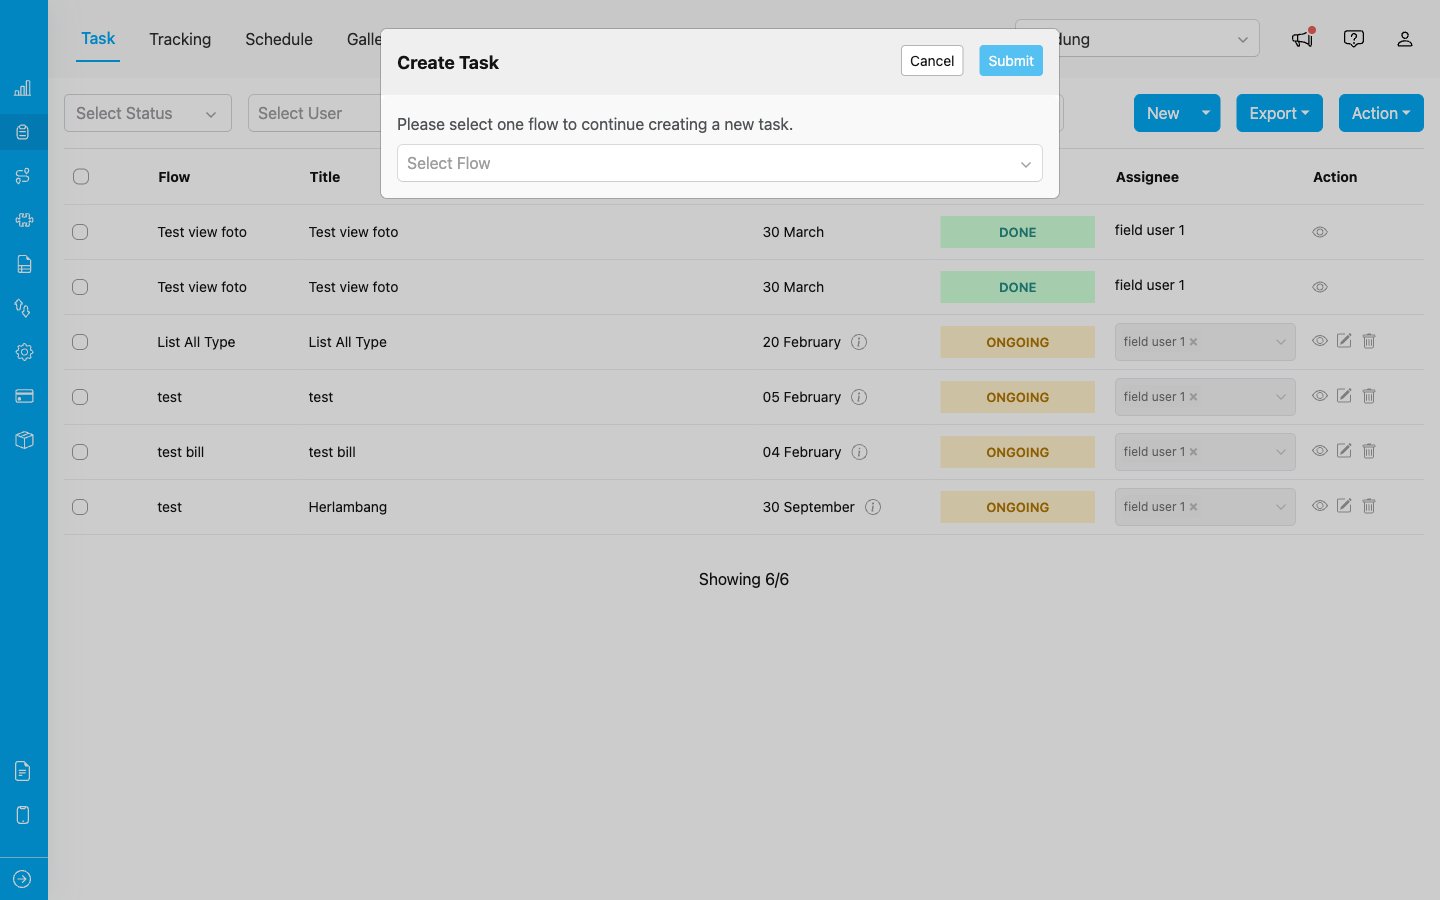
Task: Edit the List All Type task
Action: 1344,341
